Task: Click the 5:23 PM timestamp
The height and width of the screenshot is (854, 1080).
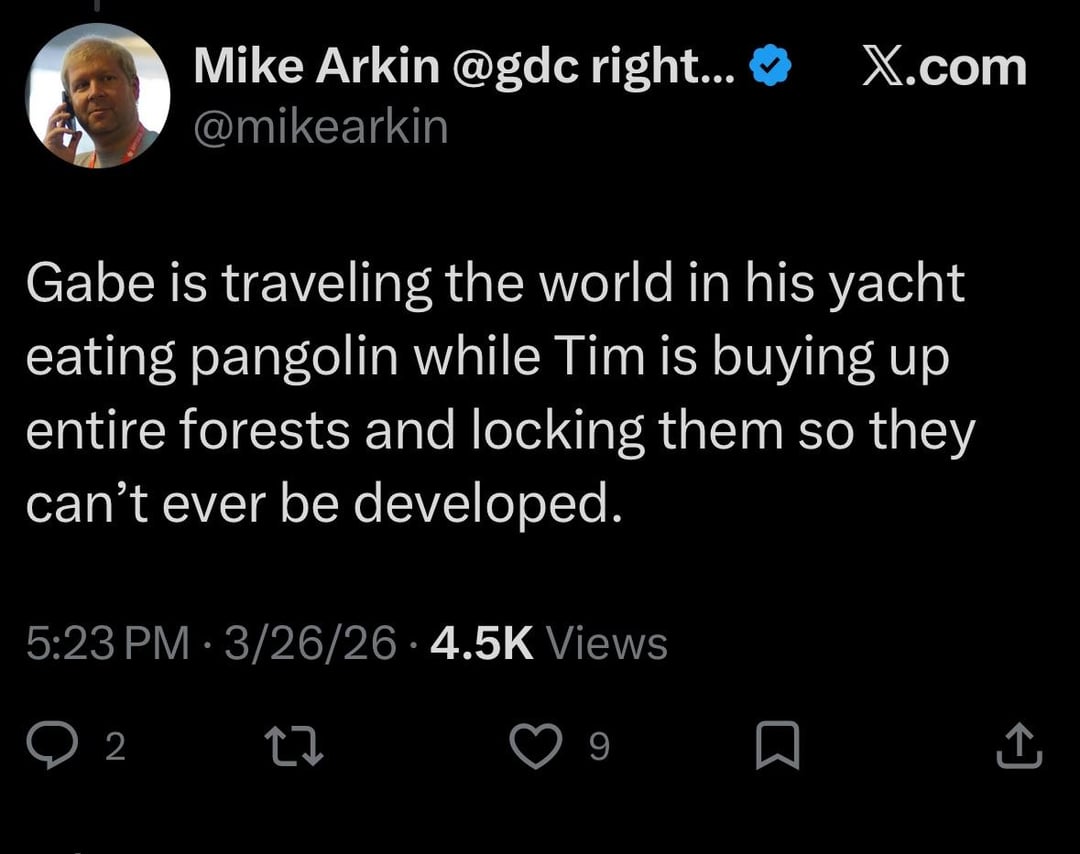Action: [107, 643]
